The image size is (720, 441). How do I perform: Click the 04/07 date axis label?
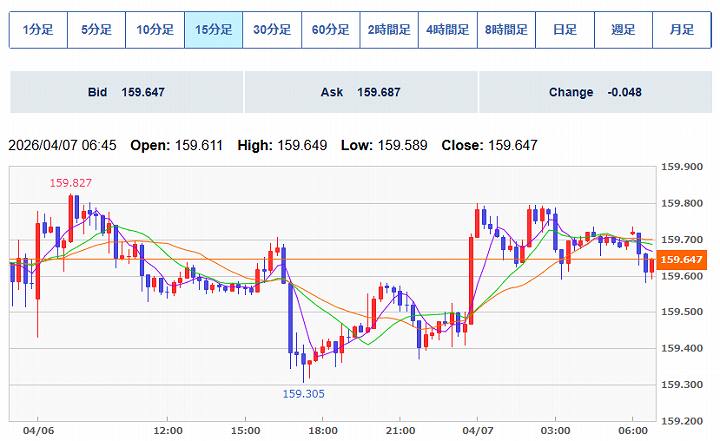point(478,430)
